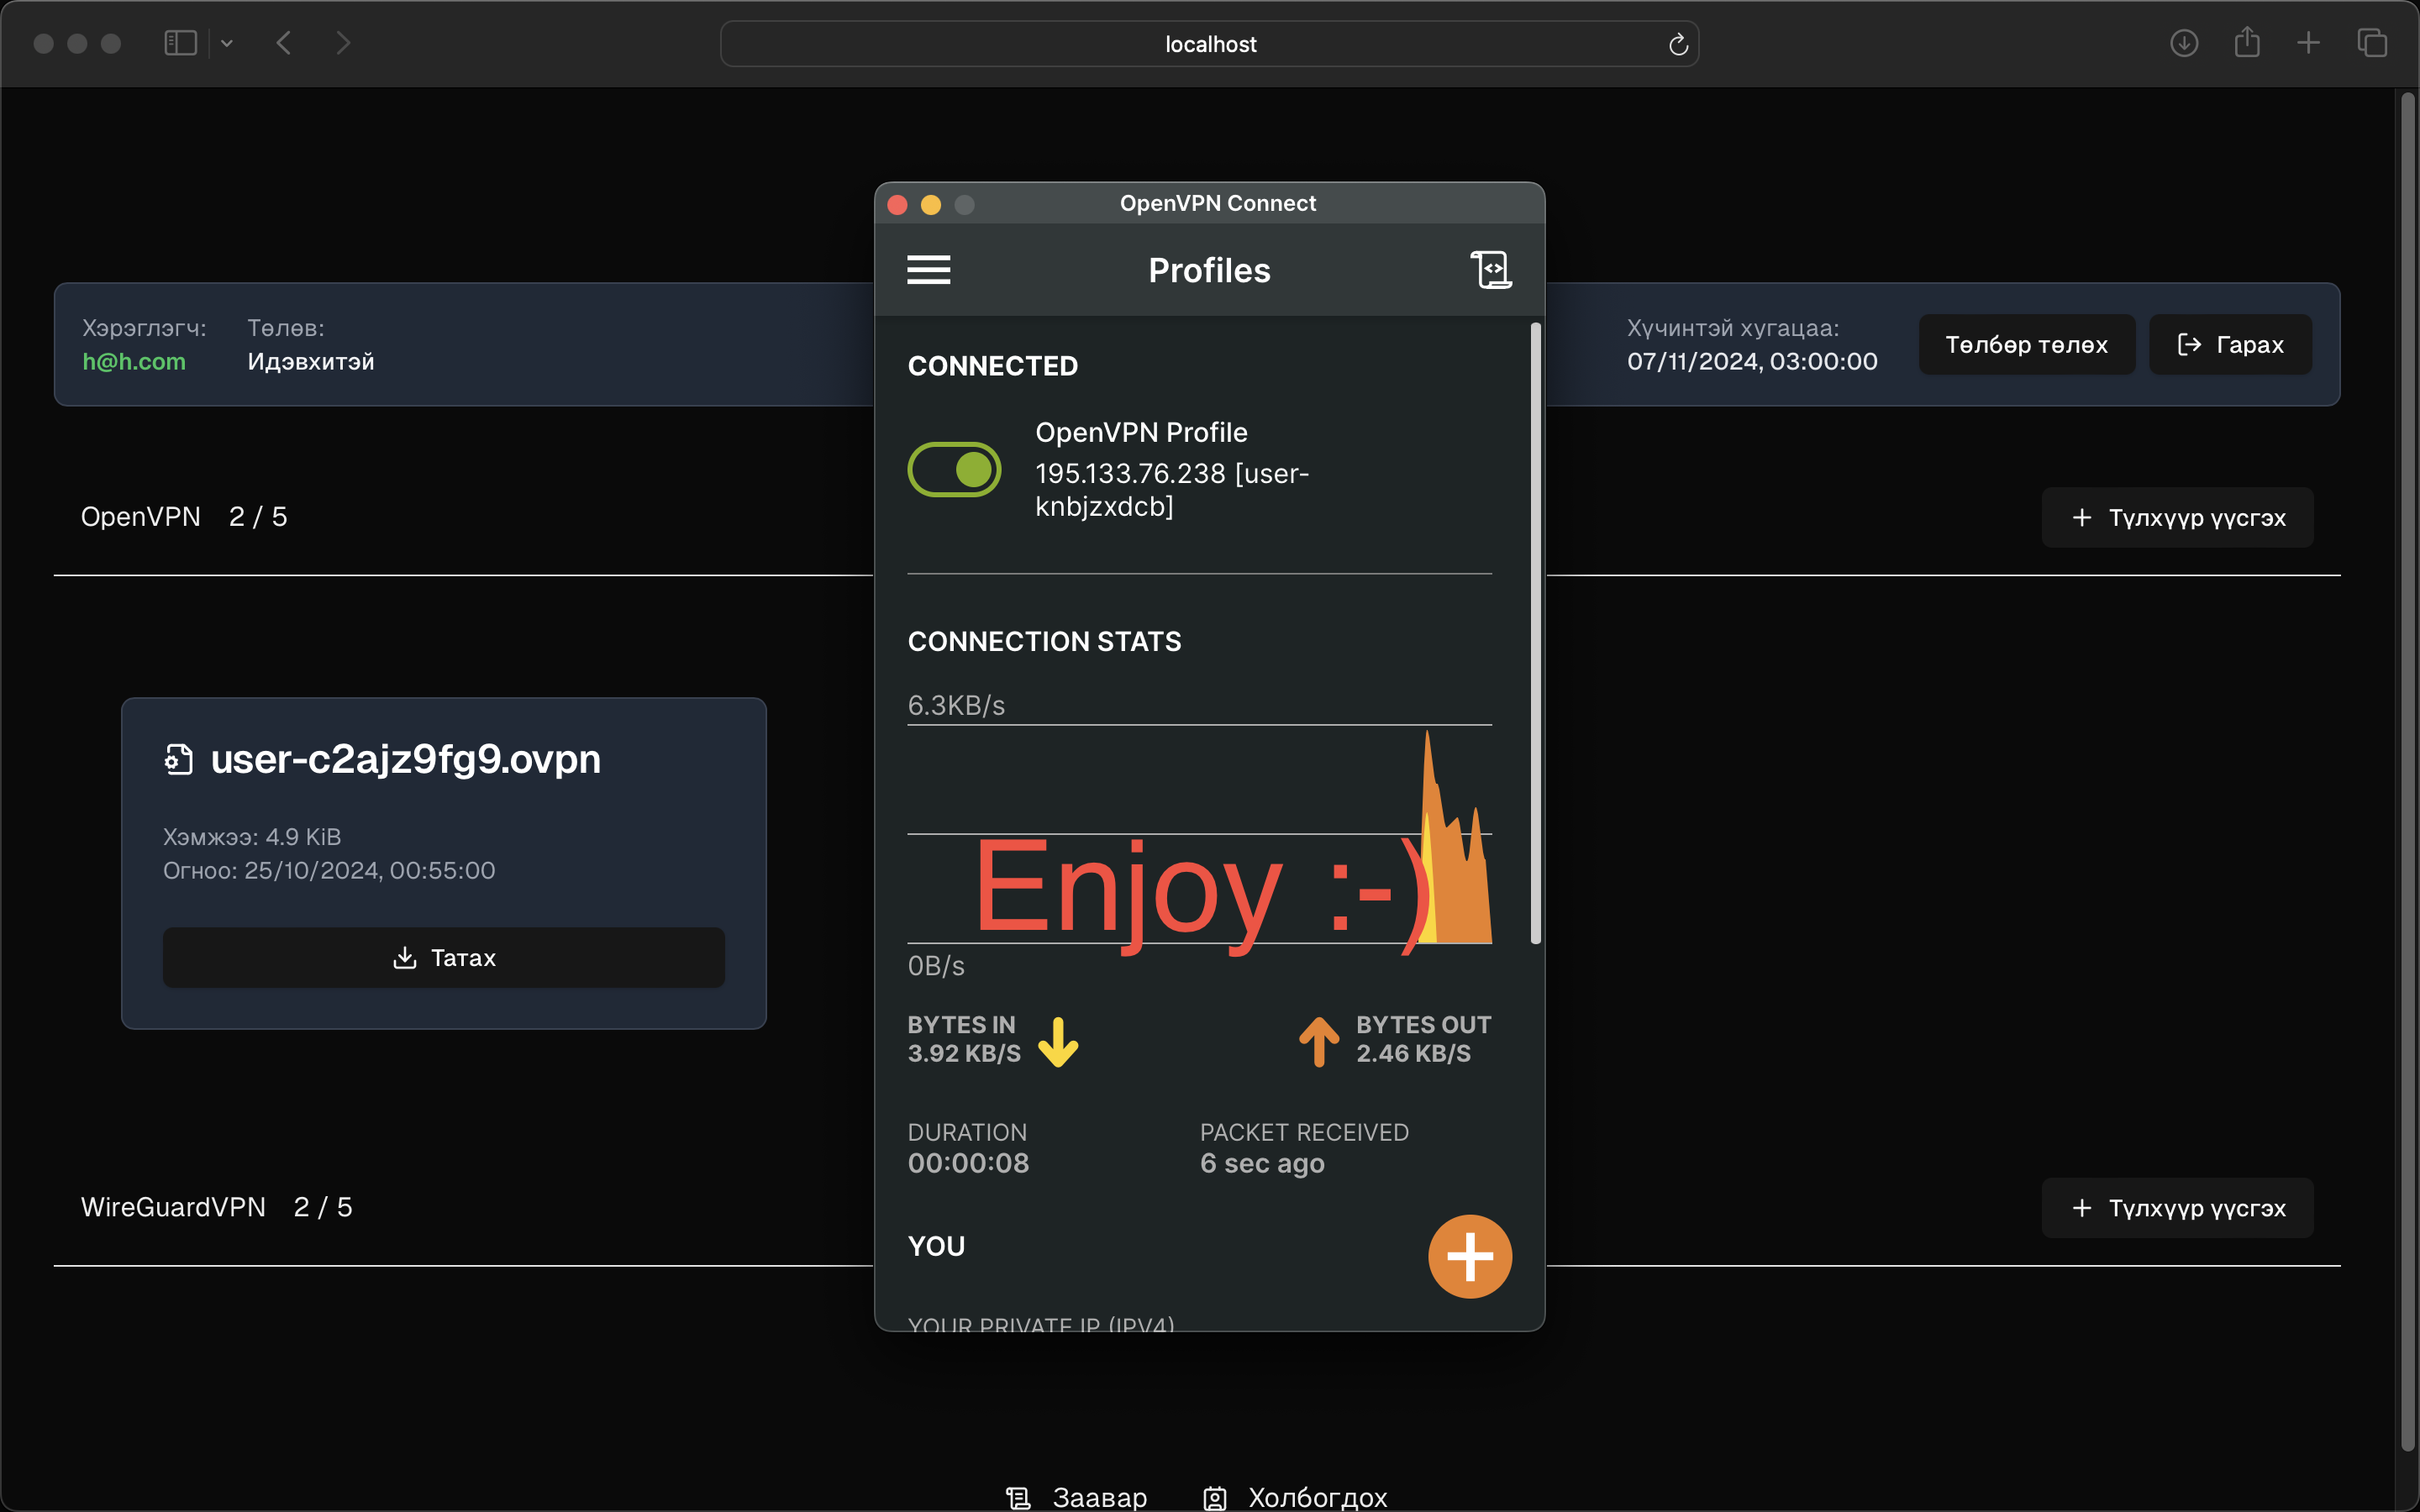2420x1512 pixels.
Task: Click the WireGuardVPN section label
Action: 173,1207
